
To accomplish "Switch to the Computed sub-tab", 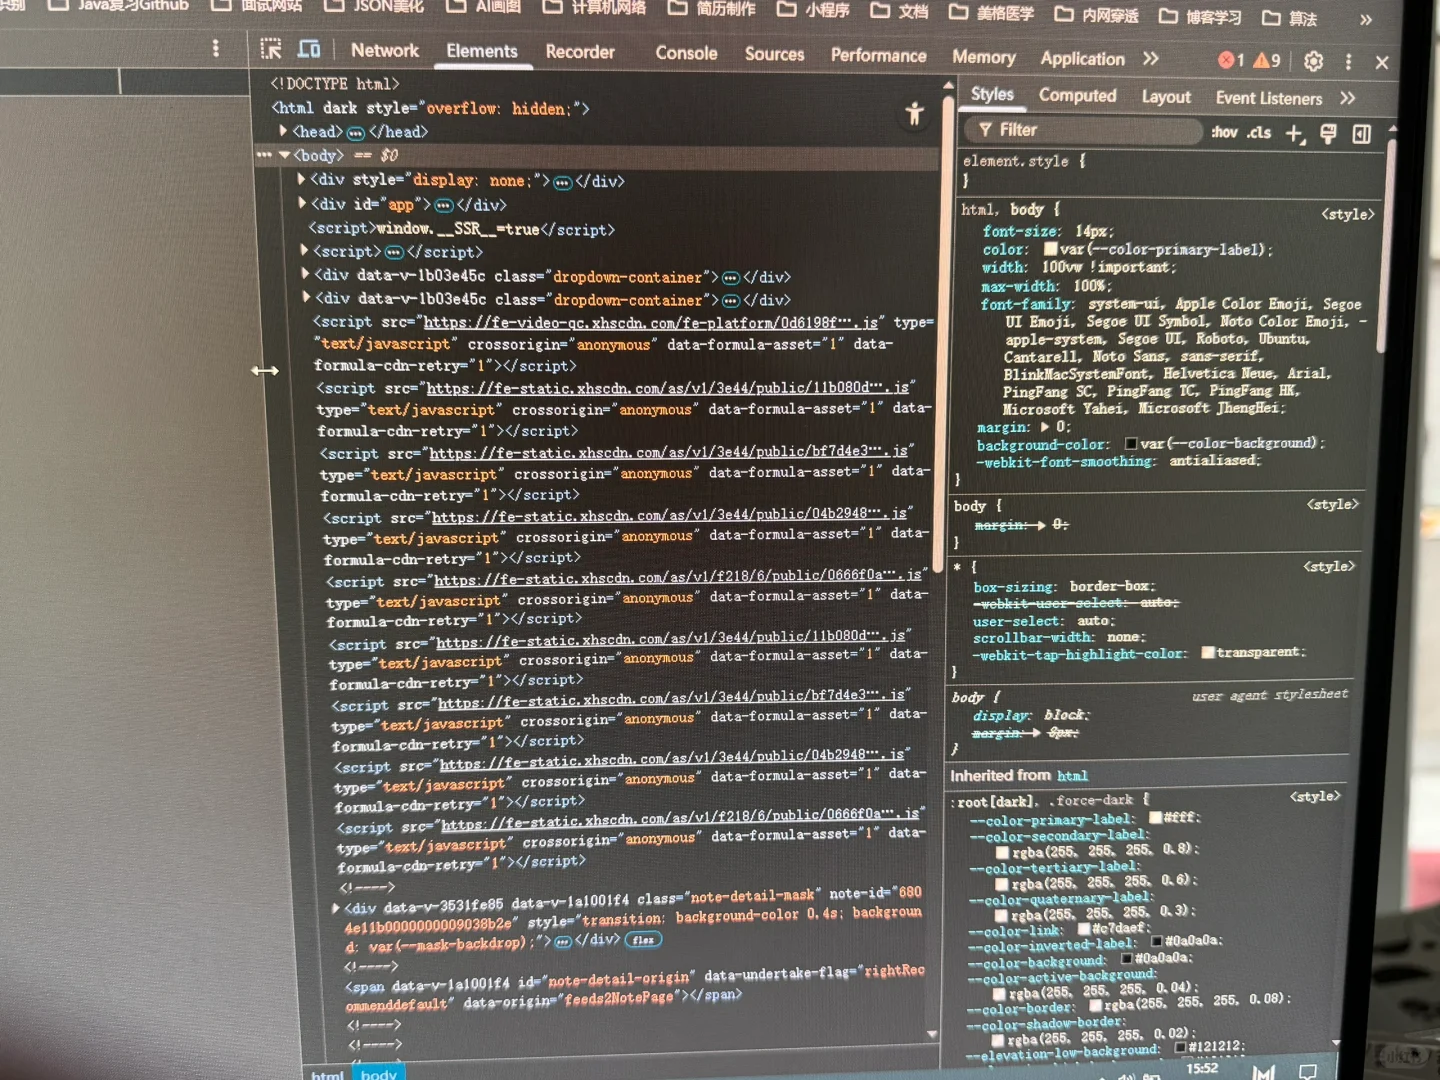I will [x=1077, y=95].
